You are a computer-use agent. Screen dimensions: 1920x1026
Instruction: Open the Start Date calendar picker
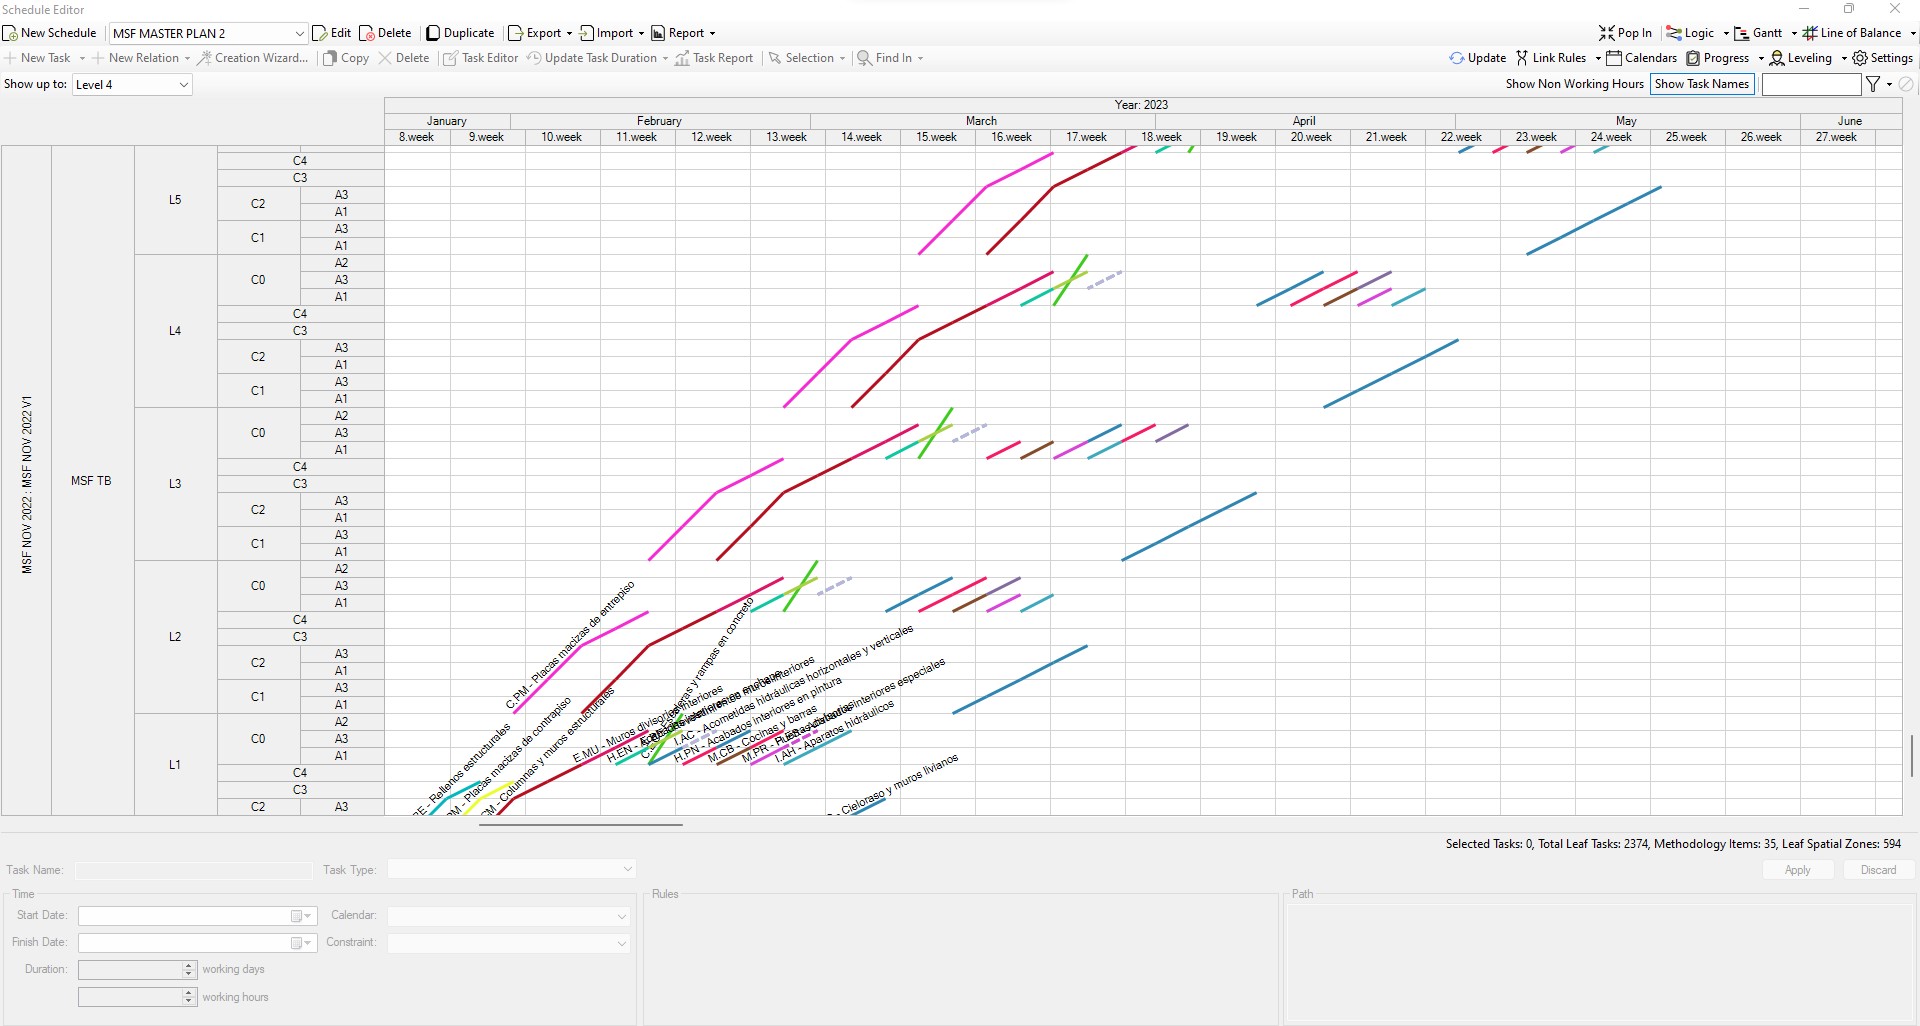pos(301,916)
